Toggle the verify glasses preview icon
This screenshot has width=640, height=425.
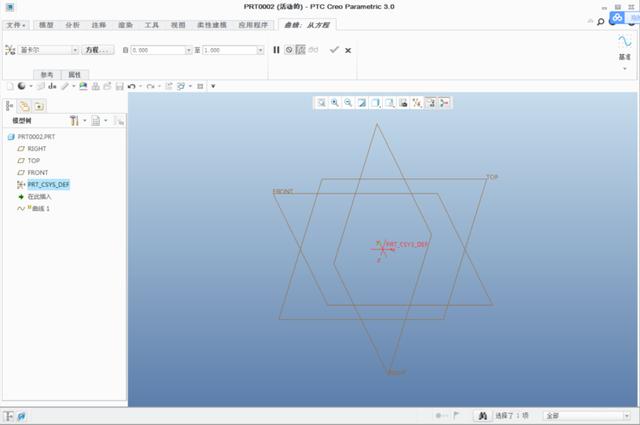click(x=313, y=50)
